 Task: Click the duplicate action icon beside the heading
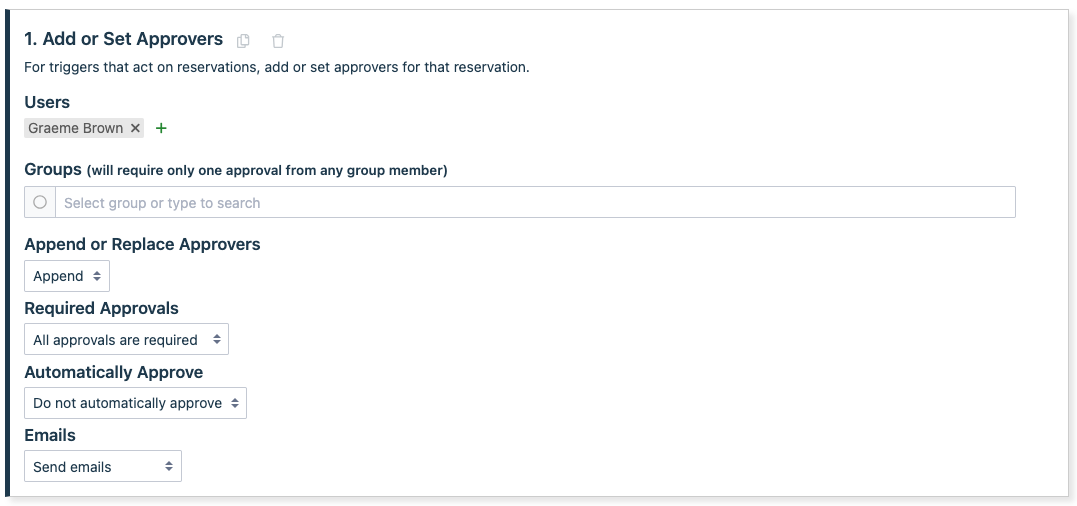point(243,41)
